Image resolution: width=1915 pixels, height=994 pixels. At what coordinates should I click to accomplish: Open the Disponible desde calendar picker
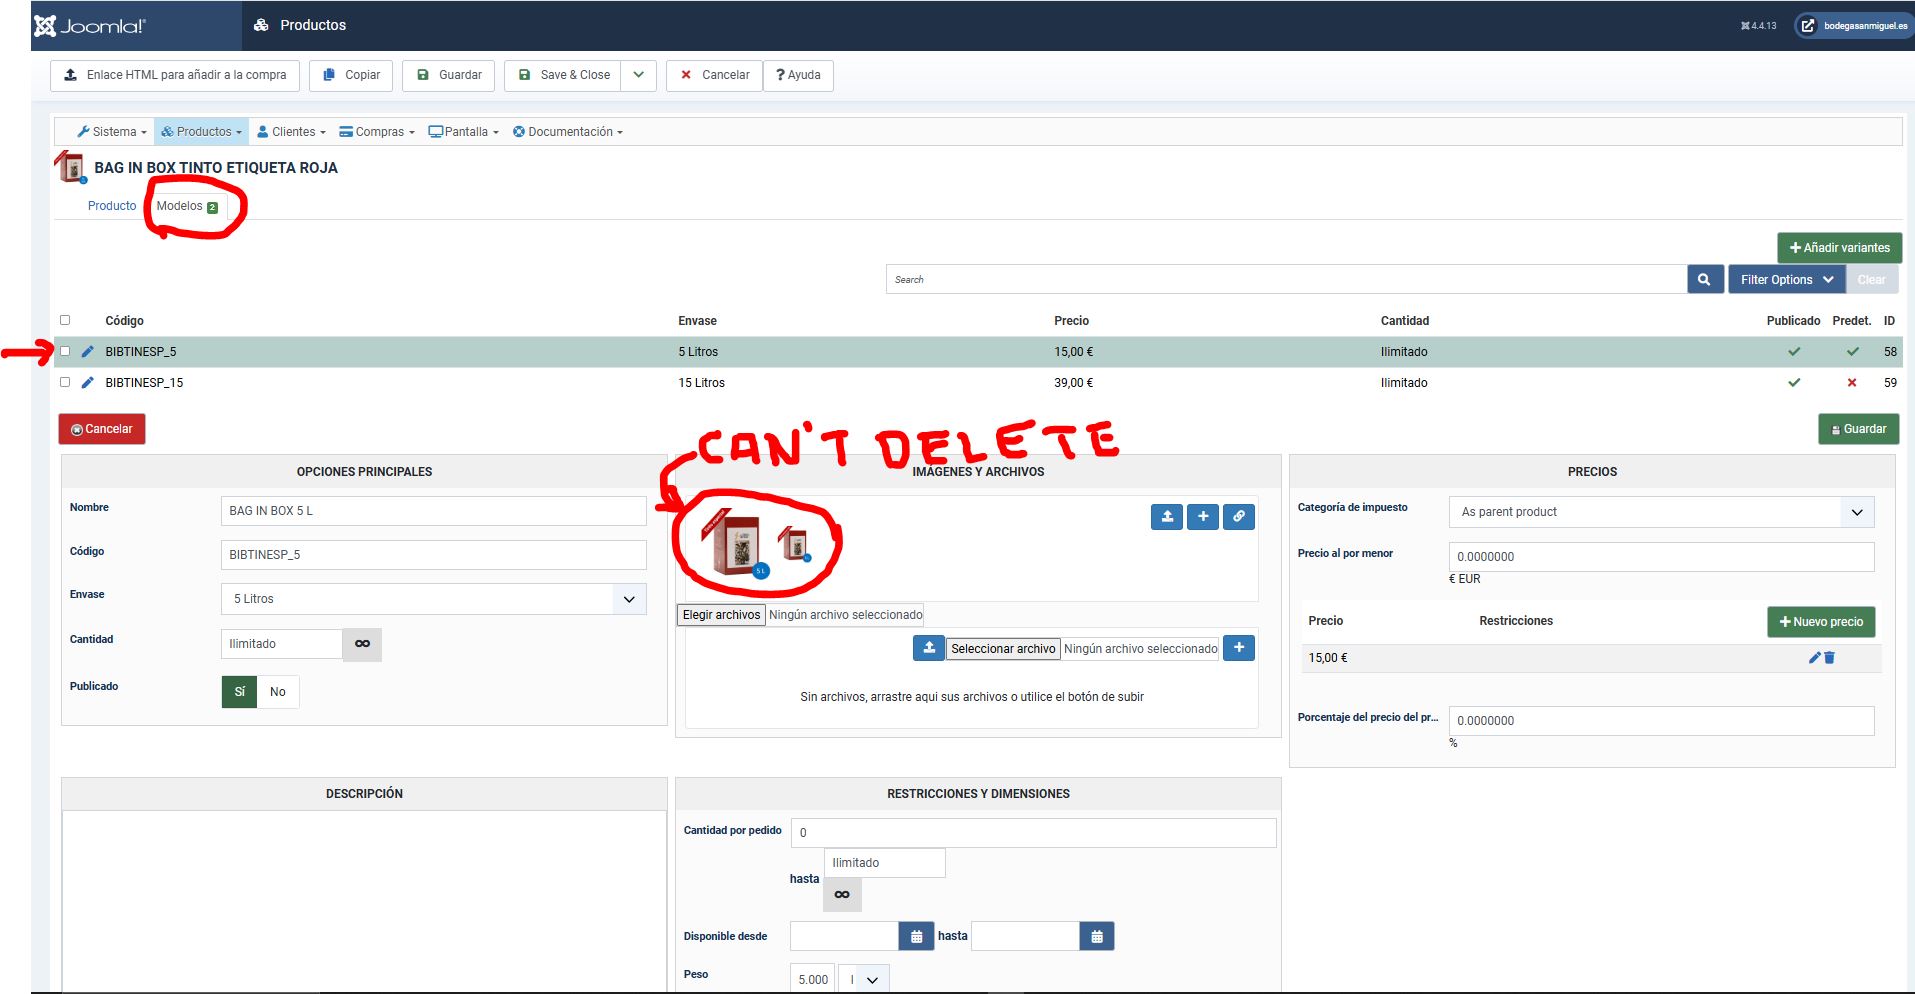tap(916, 937)
